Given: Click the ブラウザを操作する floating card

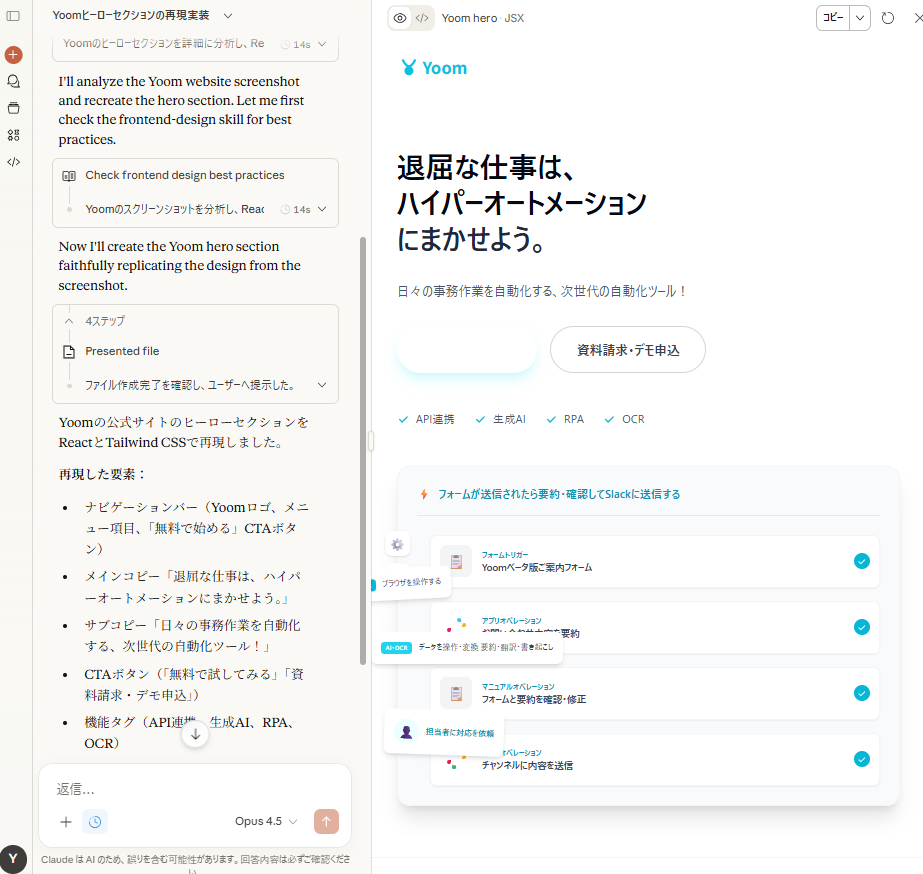Looking at the screenshot, I should (x=411, y=582).
